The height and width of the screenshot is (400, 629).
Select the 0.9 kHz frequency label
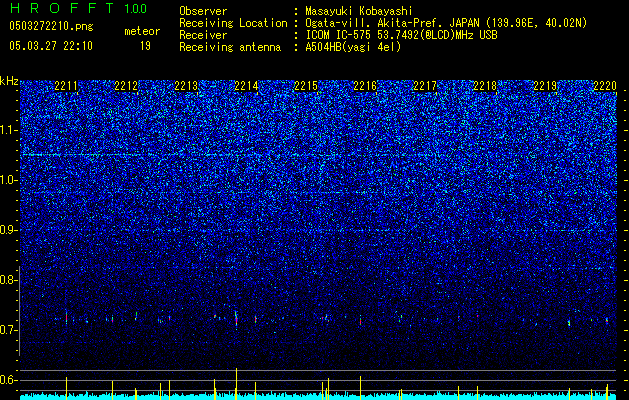click(9, 230)
